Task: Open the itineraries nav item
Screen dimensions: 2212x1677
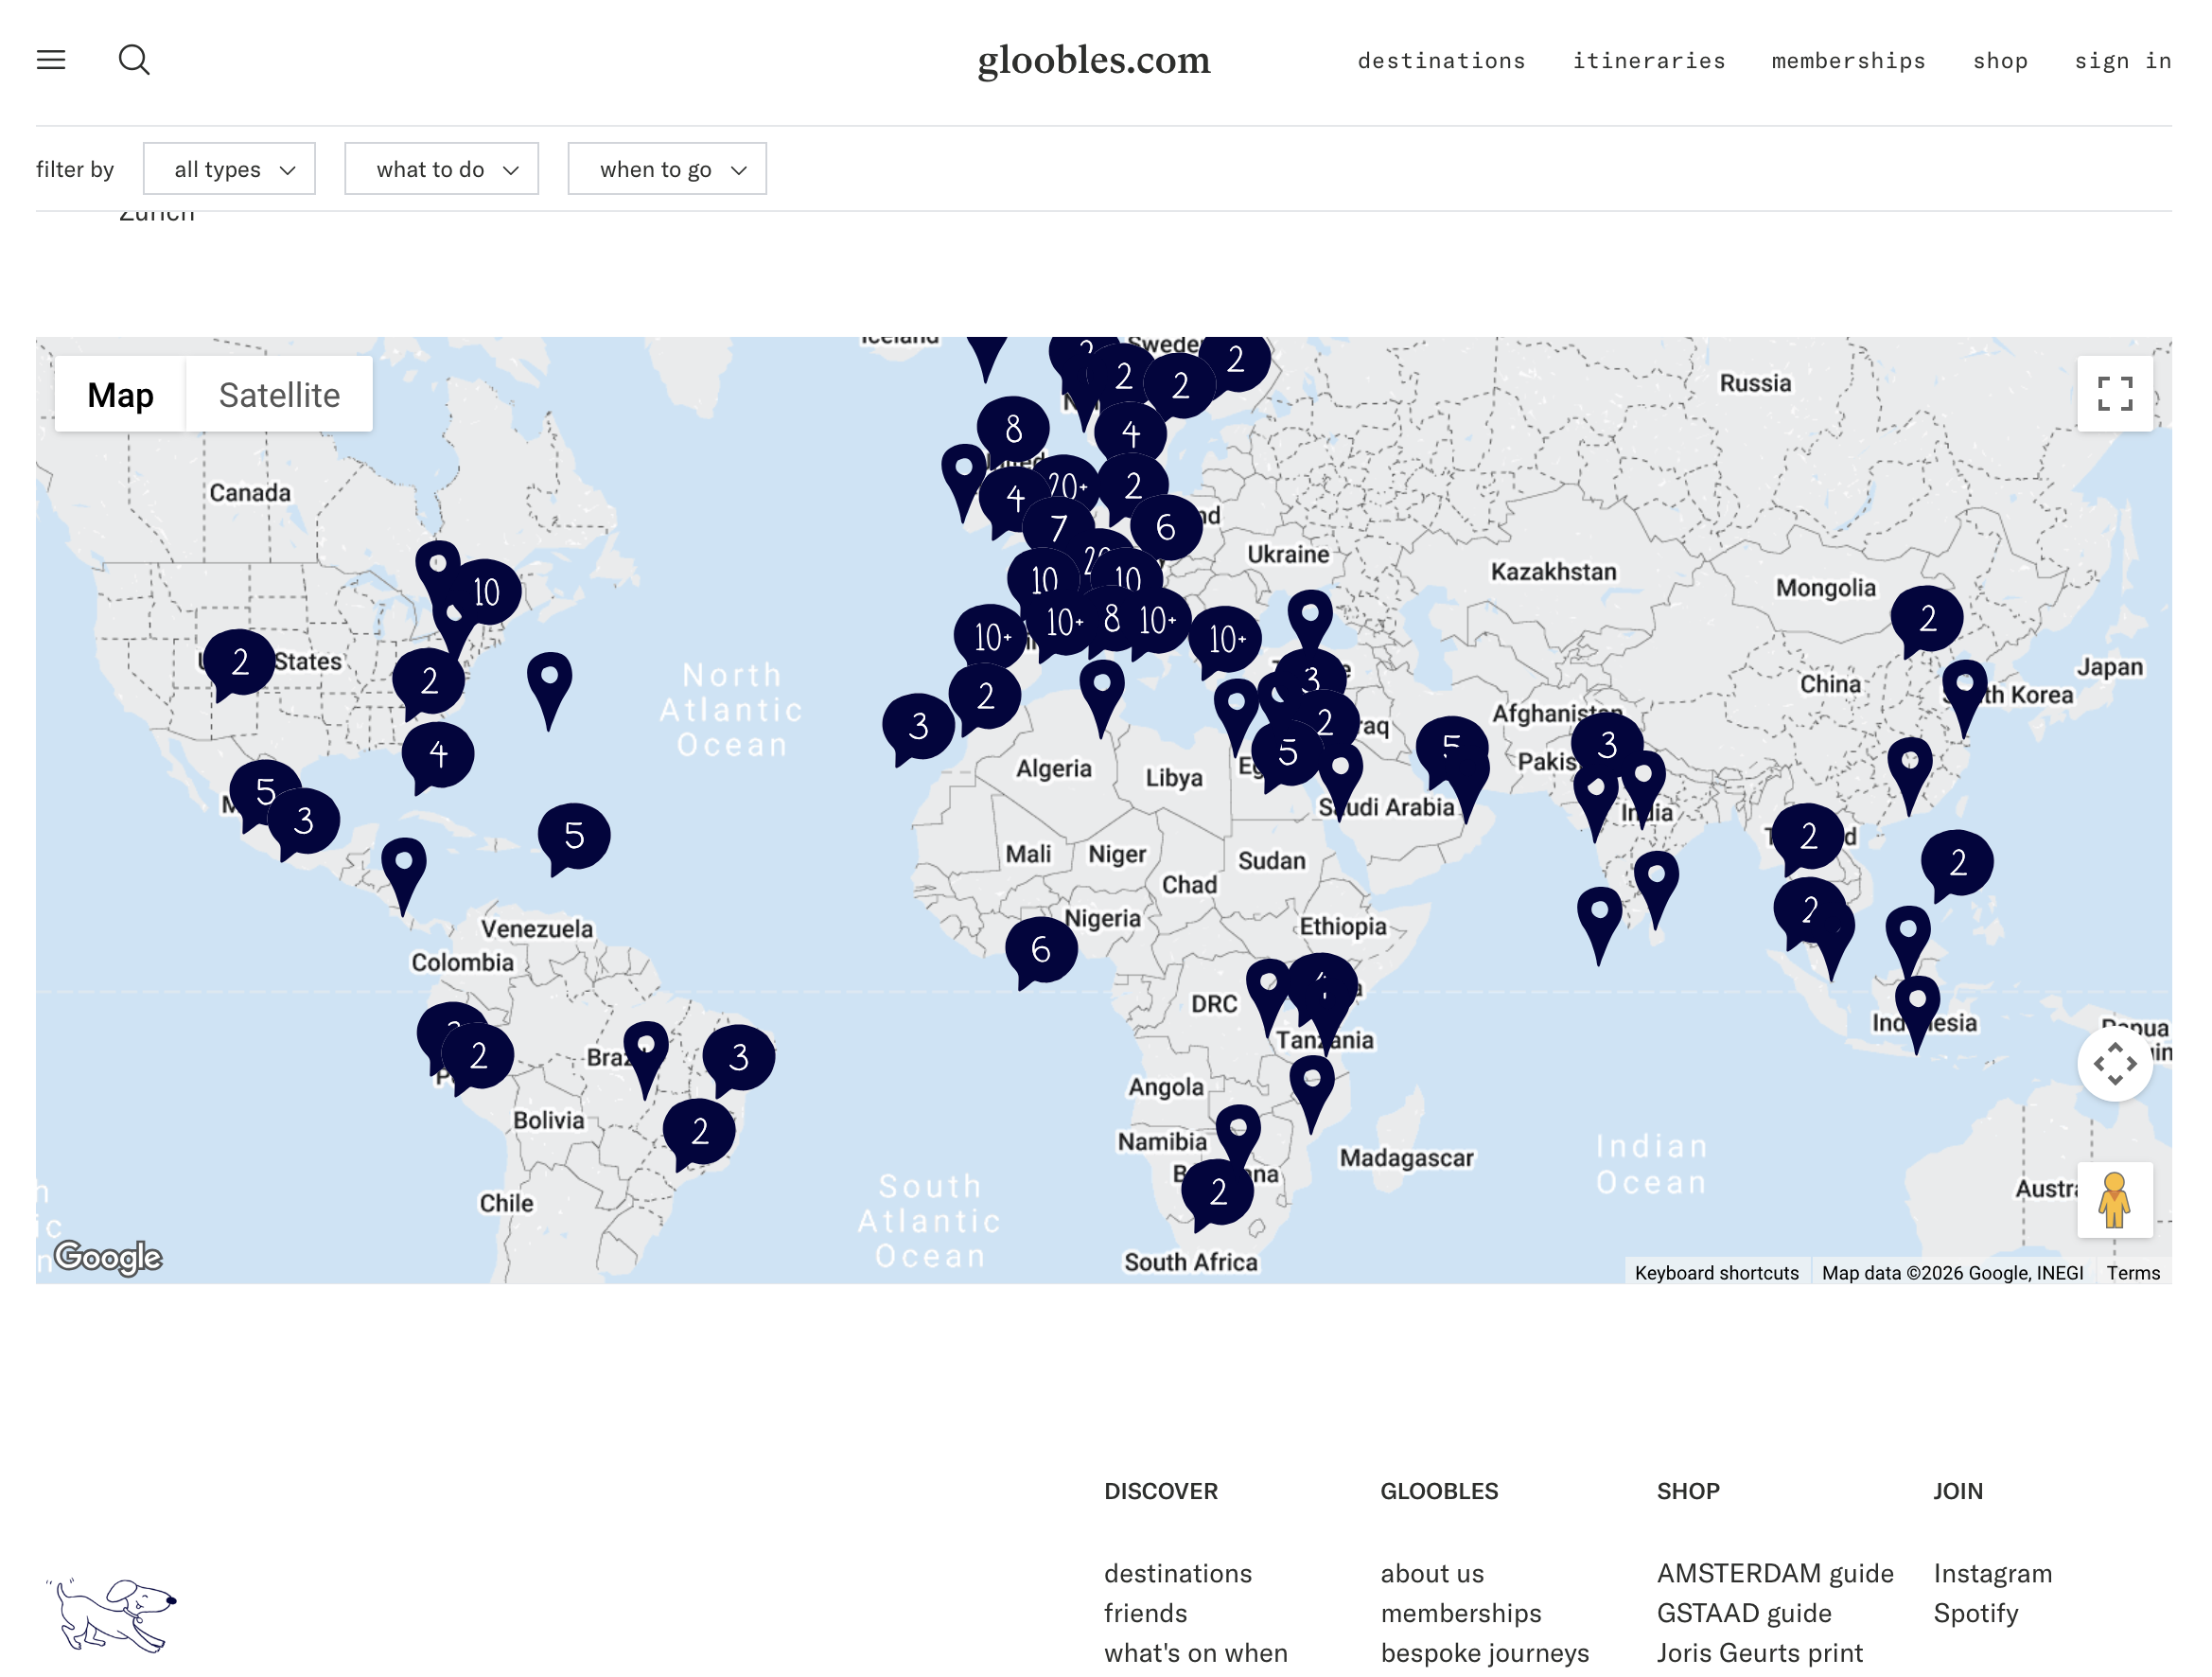Action: pyautogui.click(x=1648, y=61)
